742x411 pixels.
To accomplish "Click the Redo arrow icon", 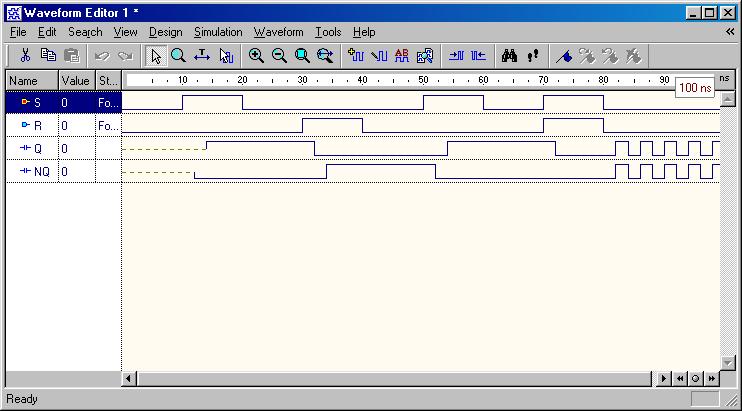I will [125, 56].
